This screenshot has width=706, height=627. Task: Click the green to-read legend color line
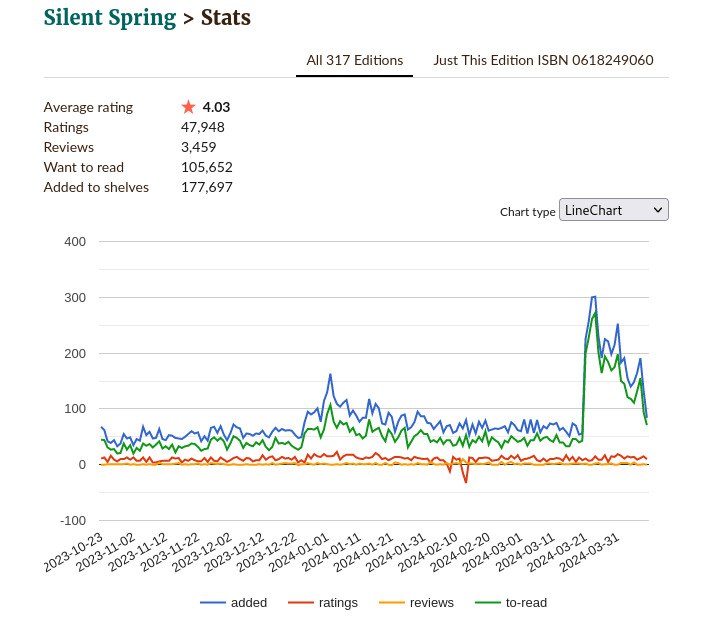pos(488,602)
